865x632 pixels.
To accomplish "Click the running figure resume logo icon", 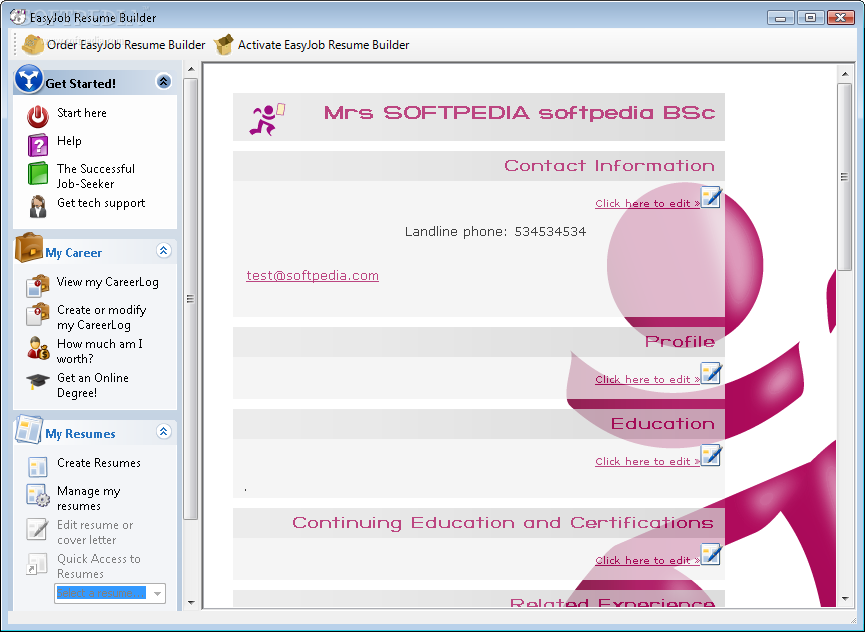I will point(267,119).
